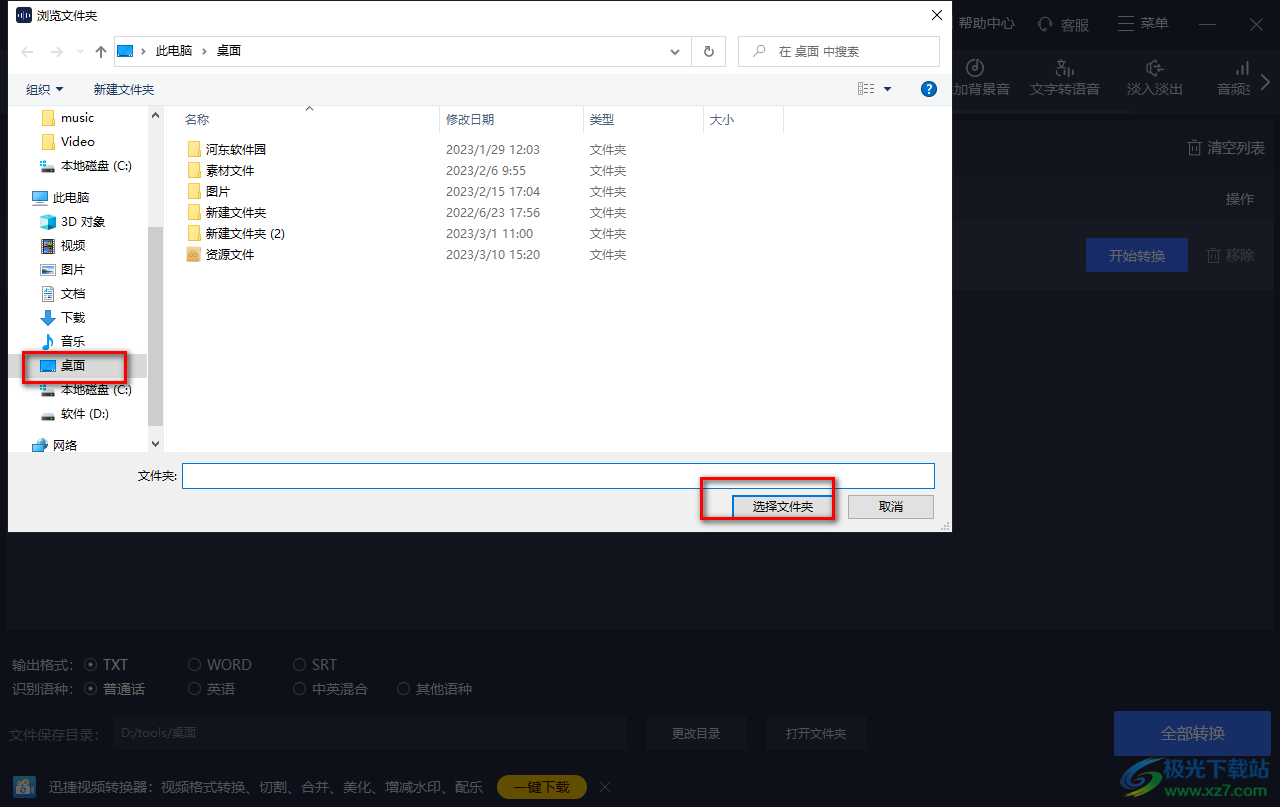Select music folder in sidebar
The width and height of the screenshot is (1280, 807).
(78, 117)
